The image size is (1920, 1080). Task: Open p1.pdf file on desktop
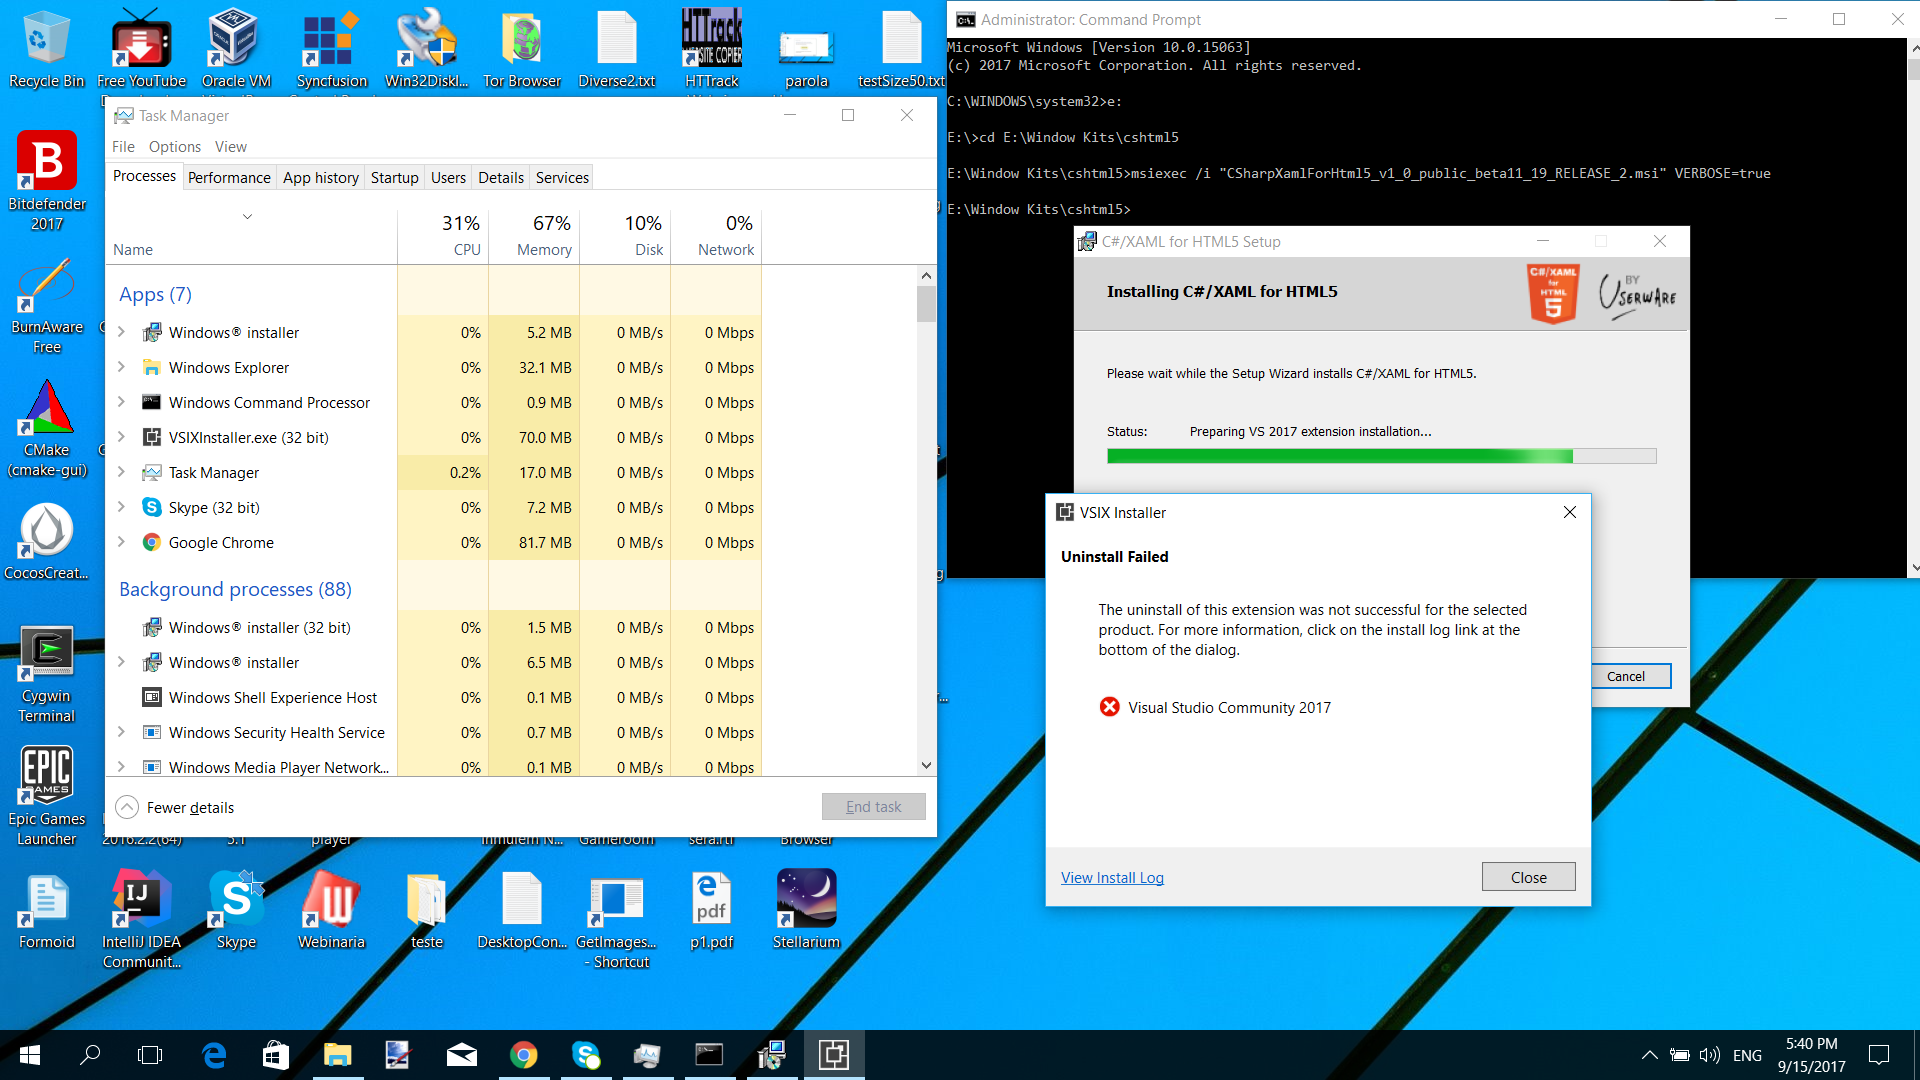click(711, 910)
